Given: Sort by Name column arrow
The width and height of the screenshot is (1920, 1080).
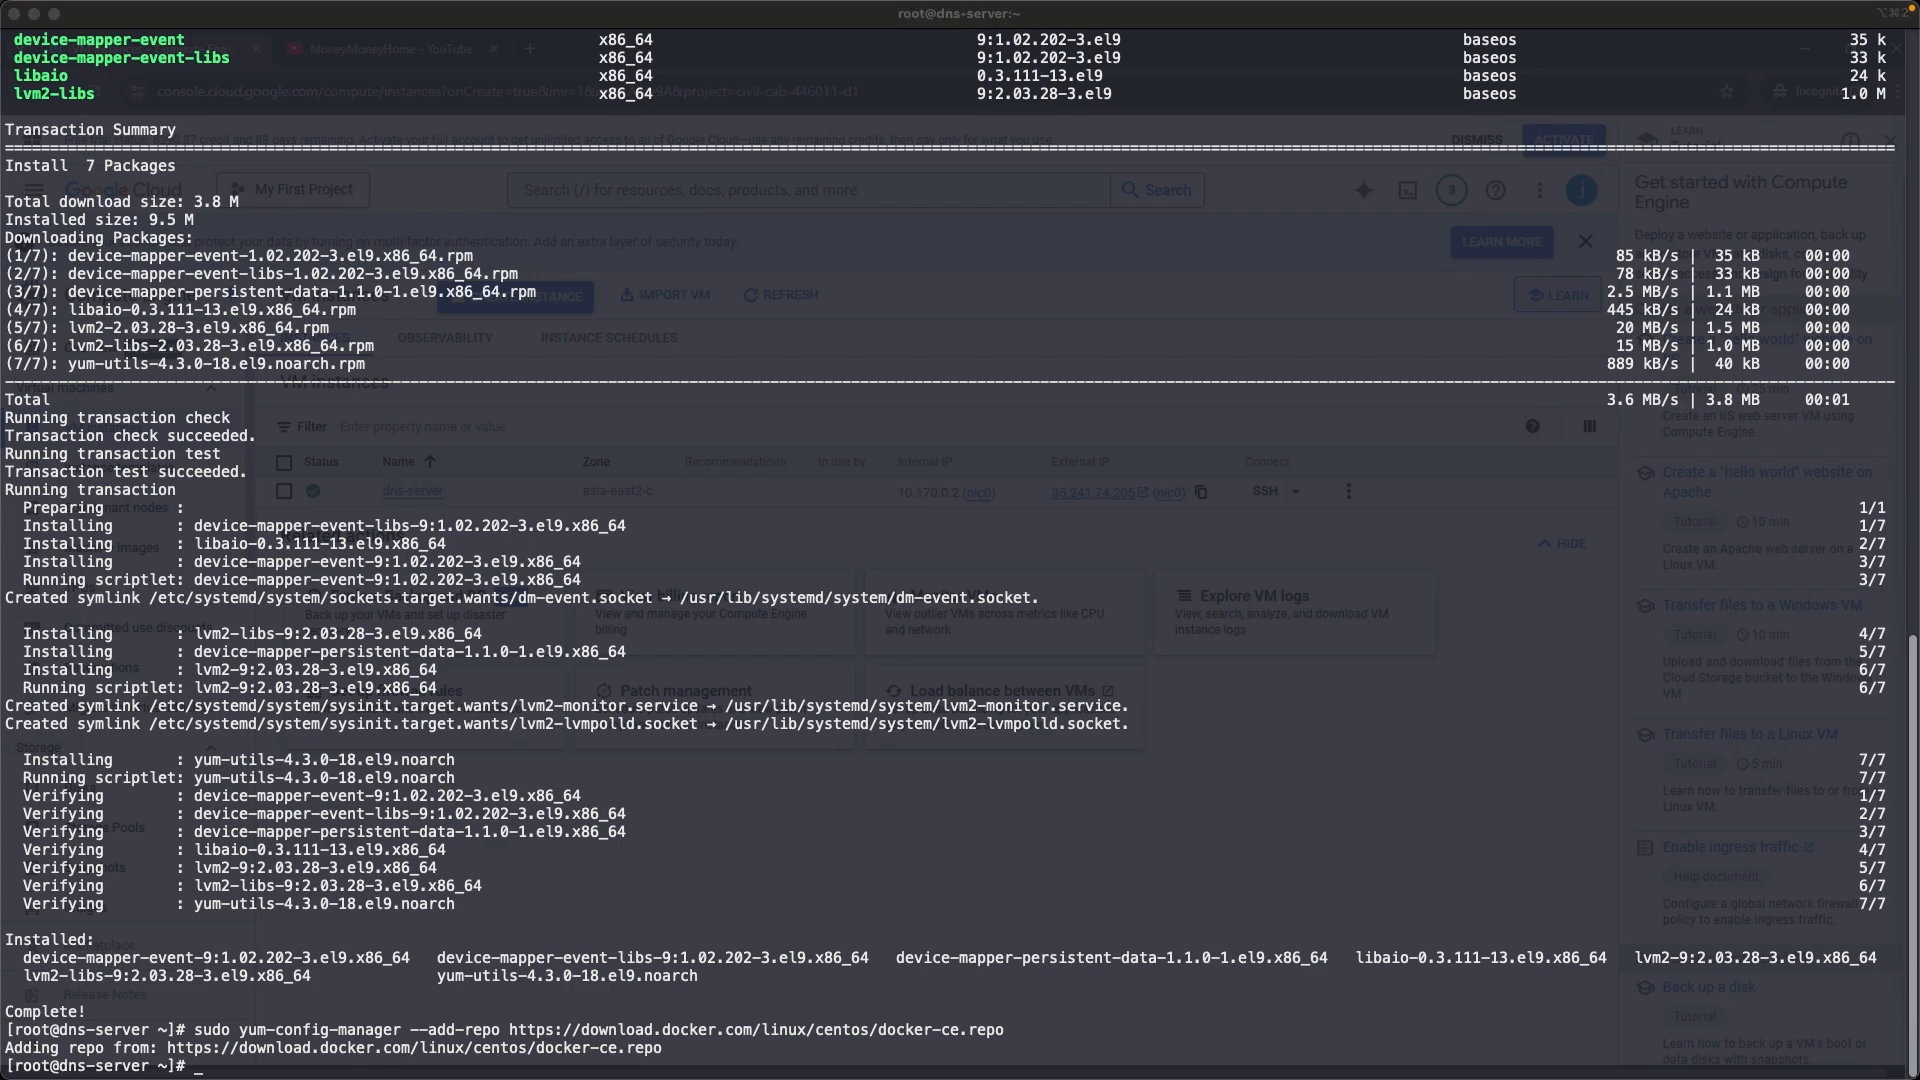Looking at the screenshot, I should coord(430,462).
